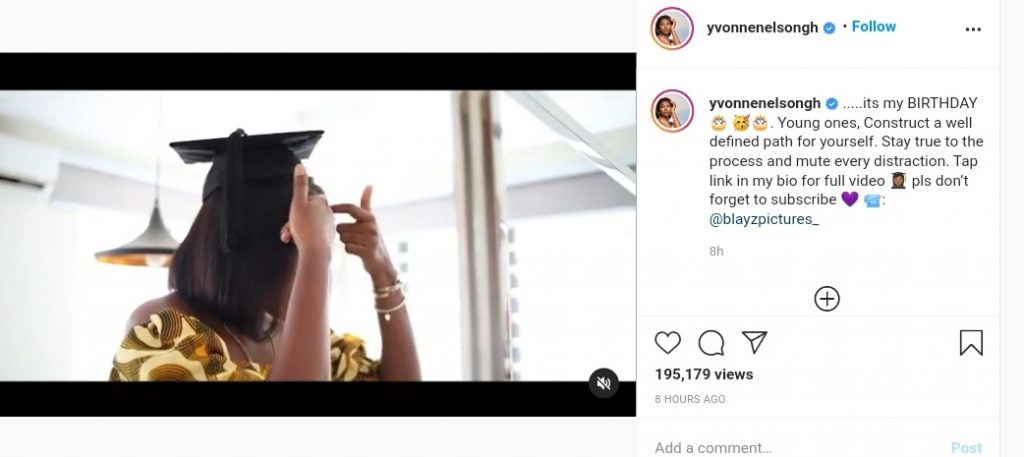Play or pause the graduation video
This screenshot has height=457, width=1024.
[318, 235]
